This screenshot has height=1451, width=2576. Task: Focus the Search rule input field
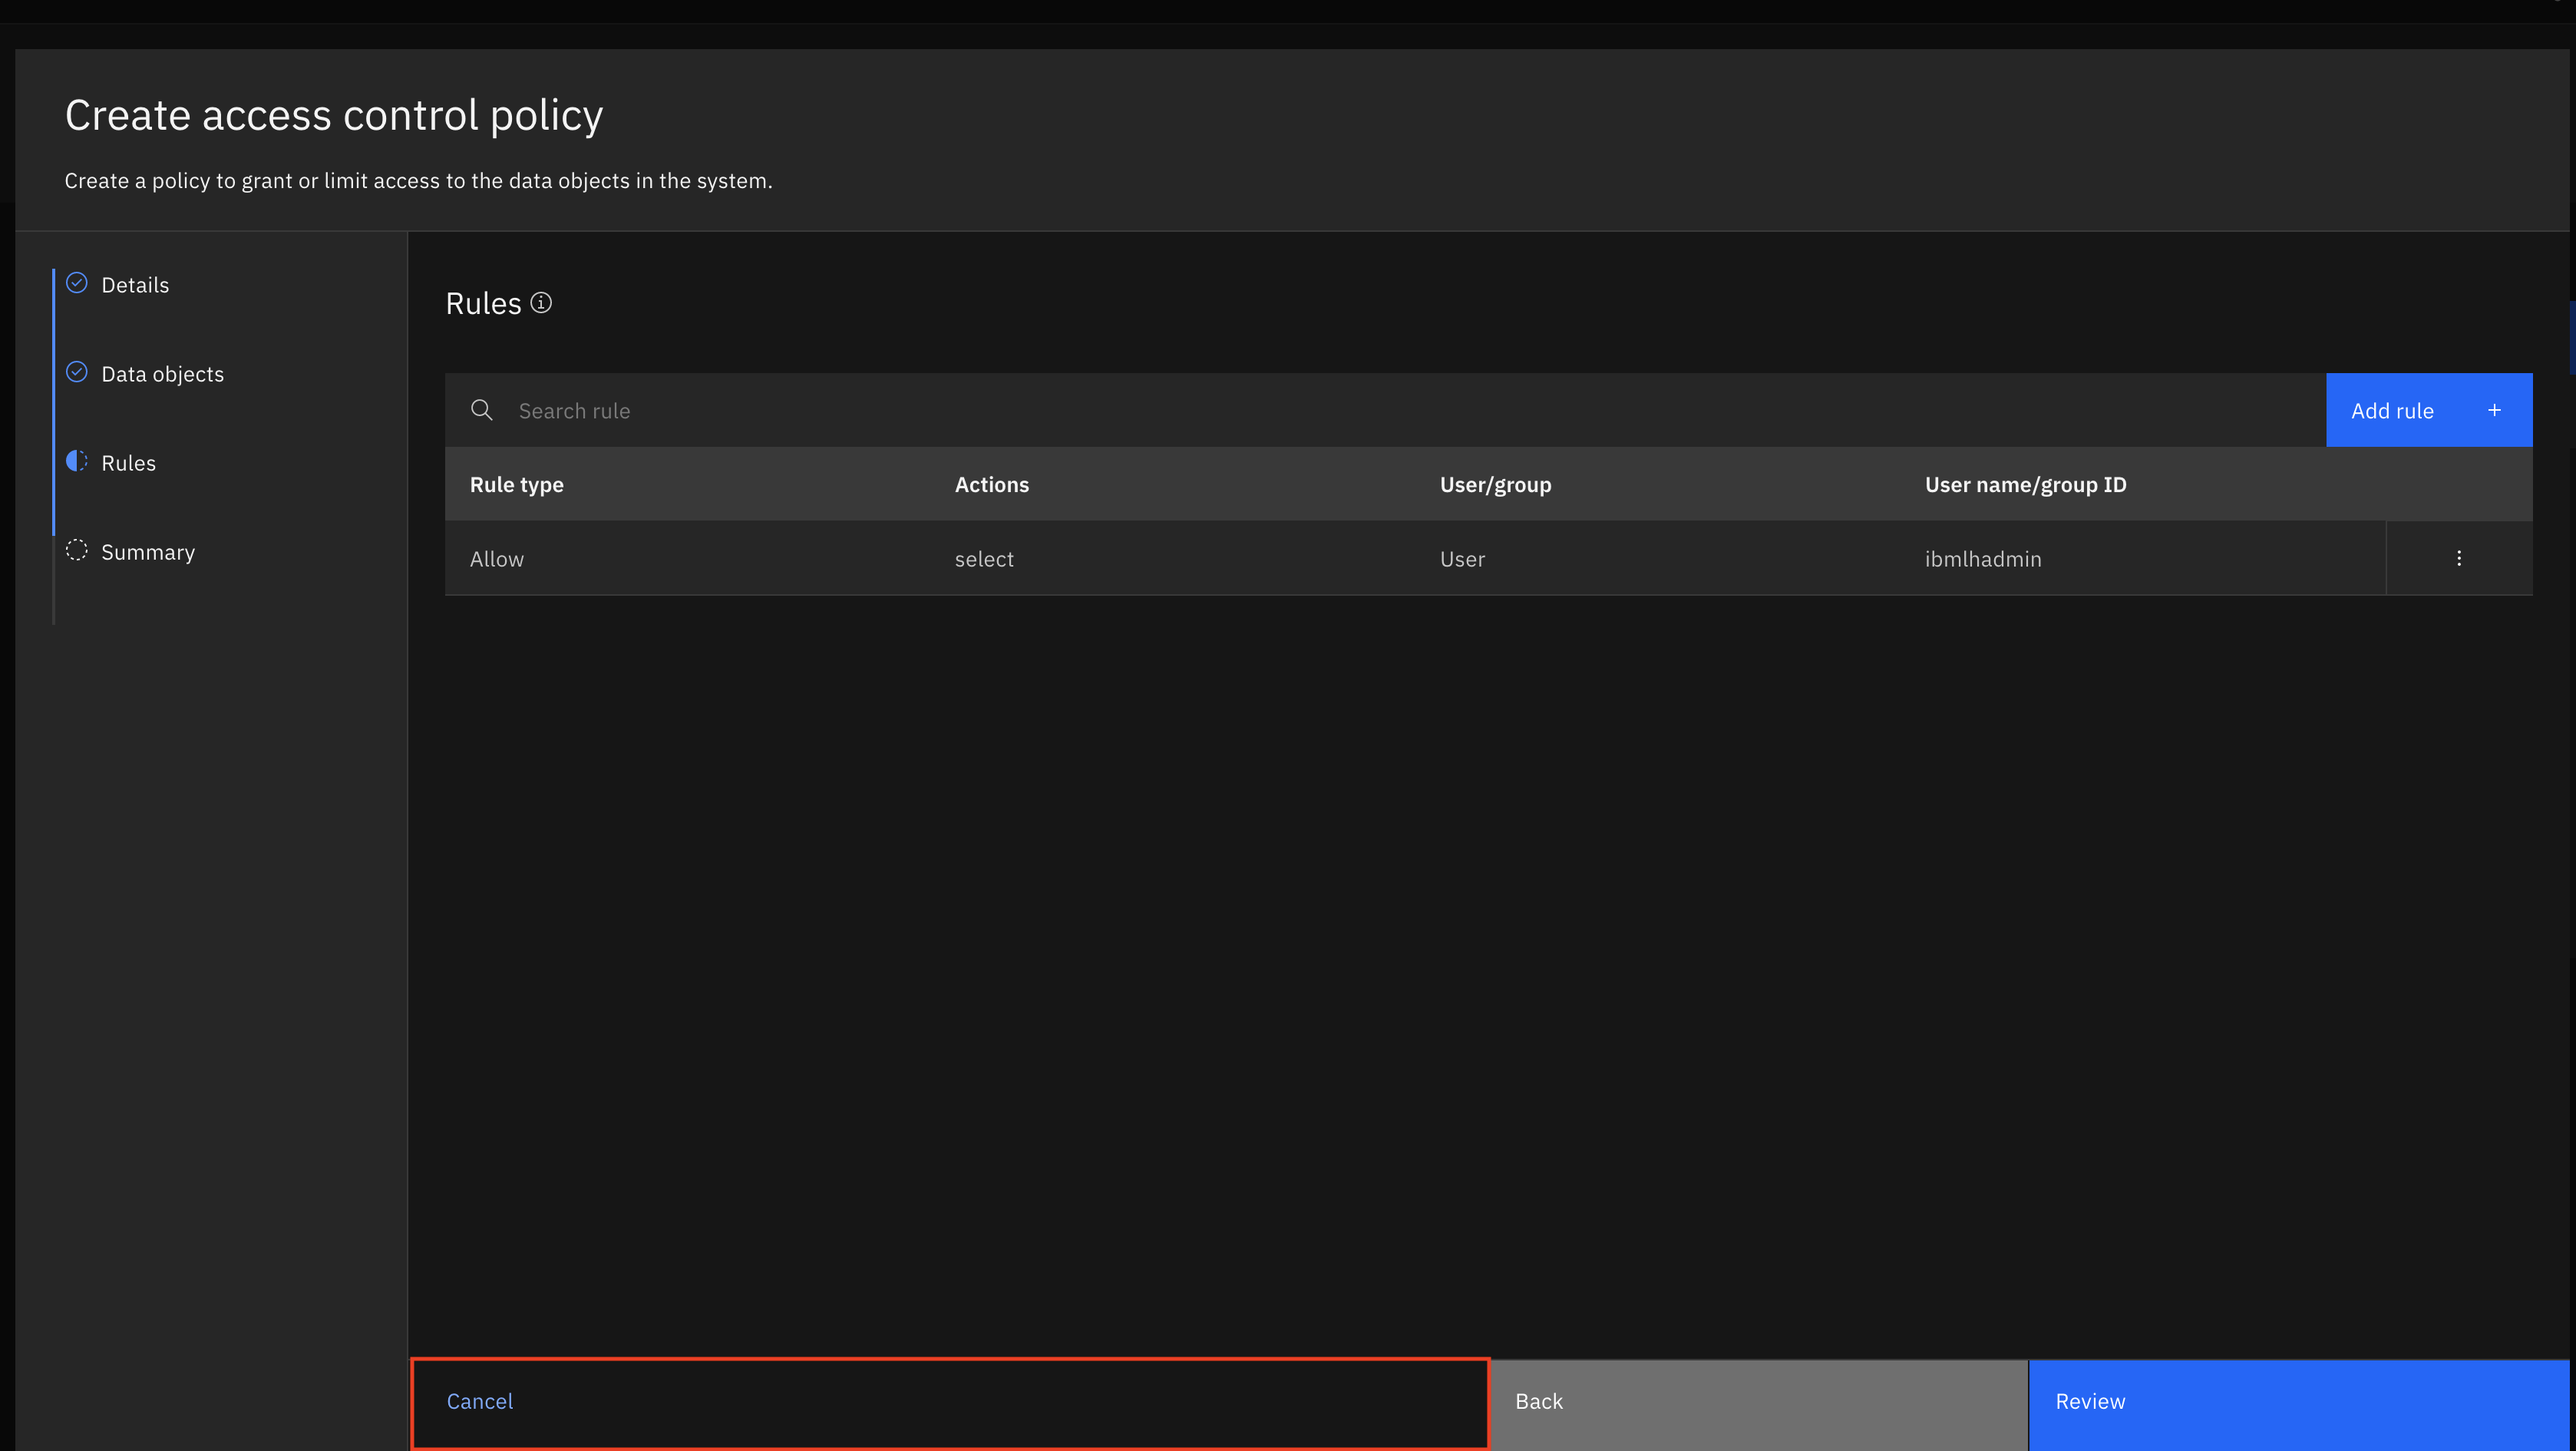point(1400,410)
